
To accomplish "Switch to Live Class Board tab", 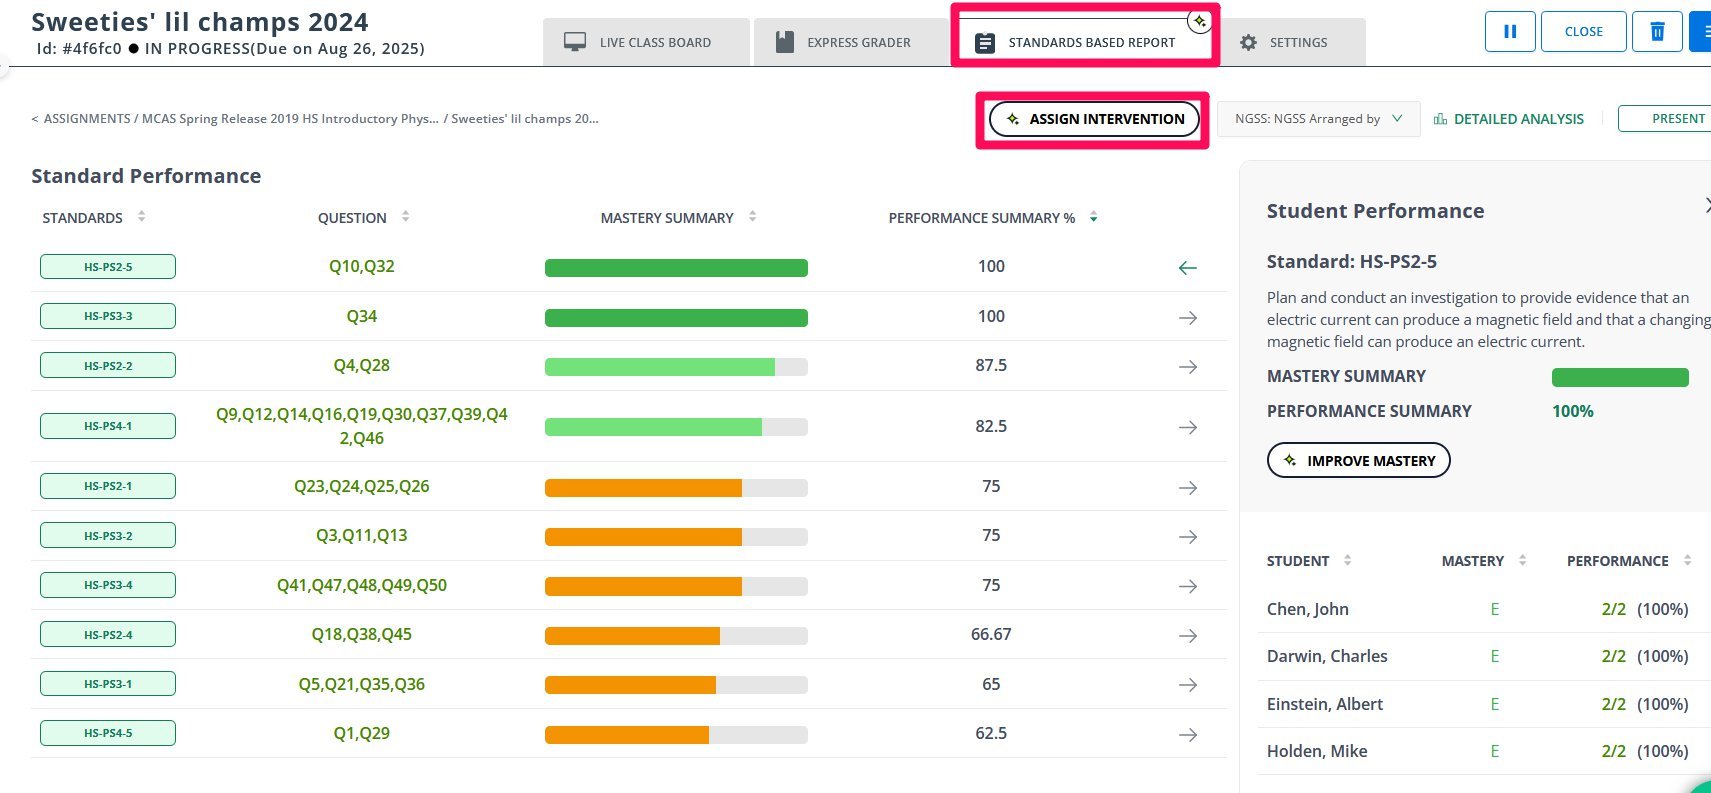I will click(646, 42).
